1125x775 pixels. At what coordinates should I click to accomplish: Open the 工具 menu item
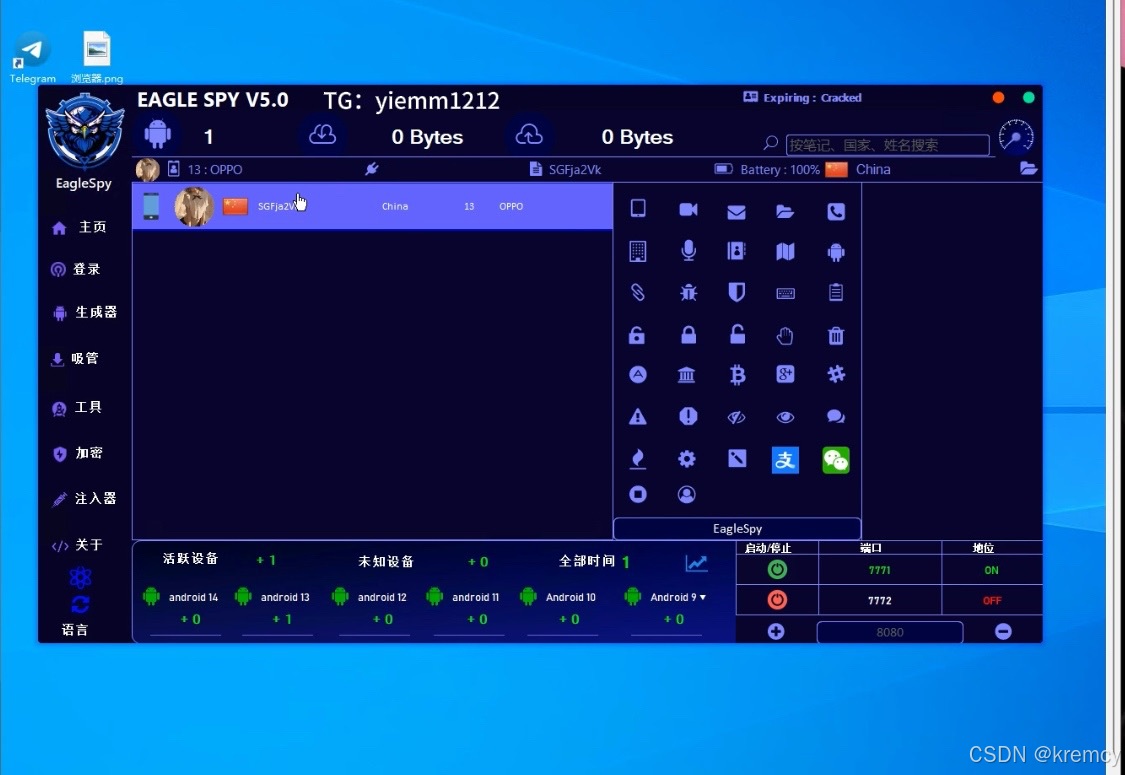(x=77, y=408)
